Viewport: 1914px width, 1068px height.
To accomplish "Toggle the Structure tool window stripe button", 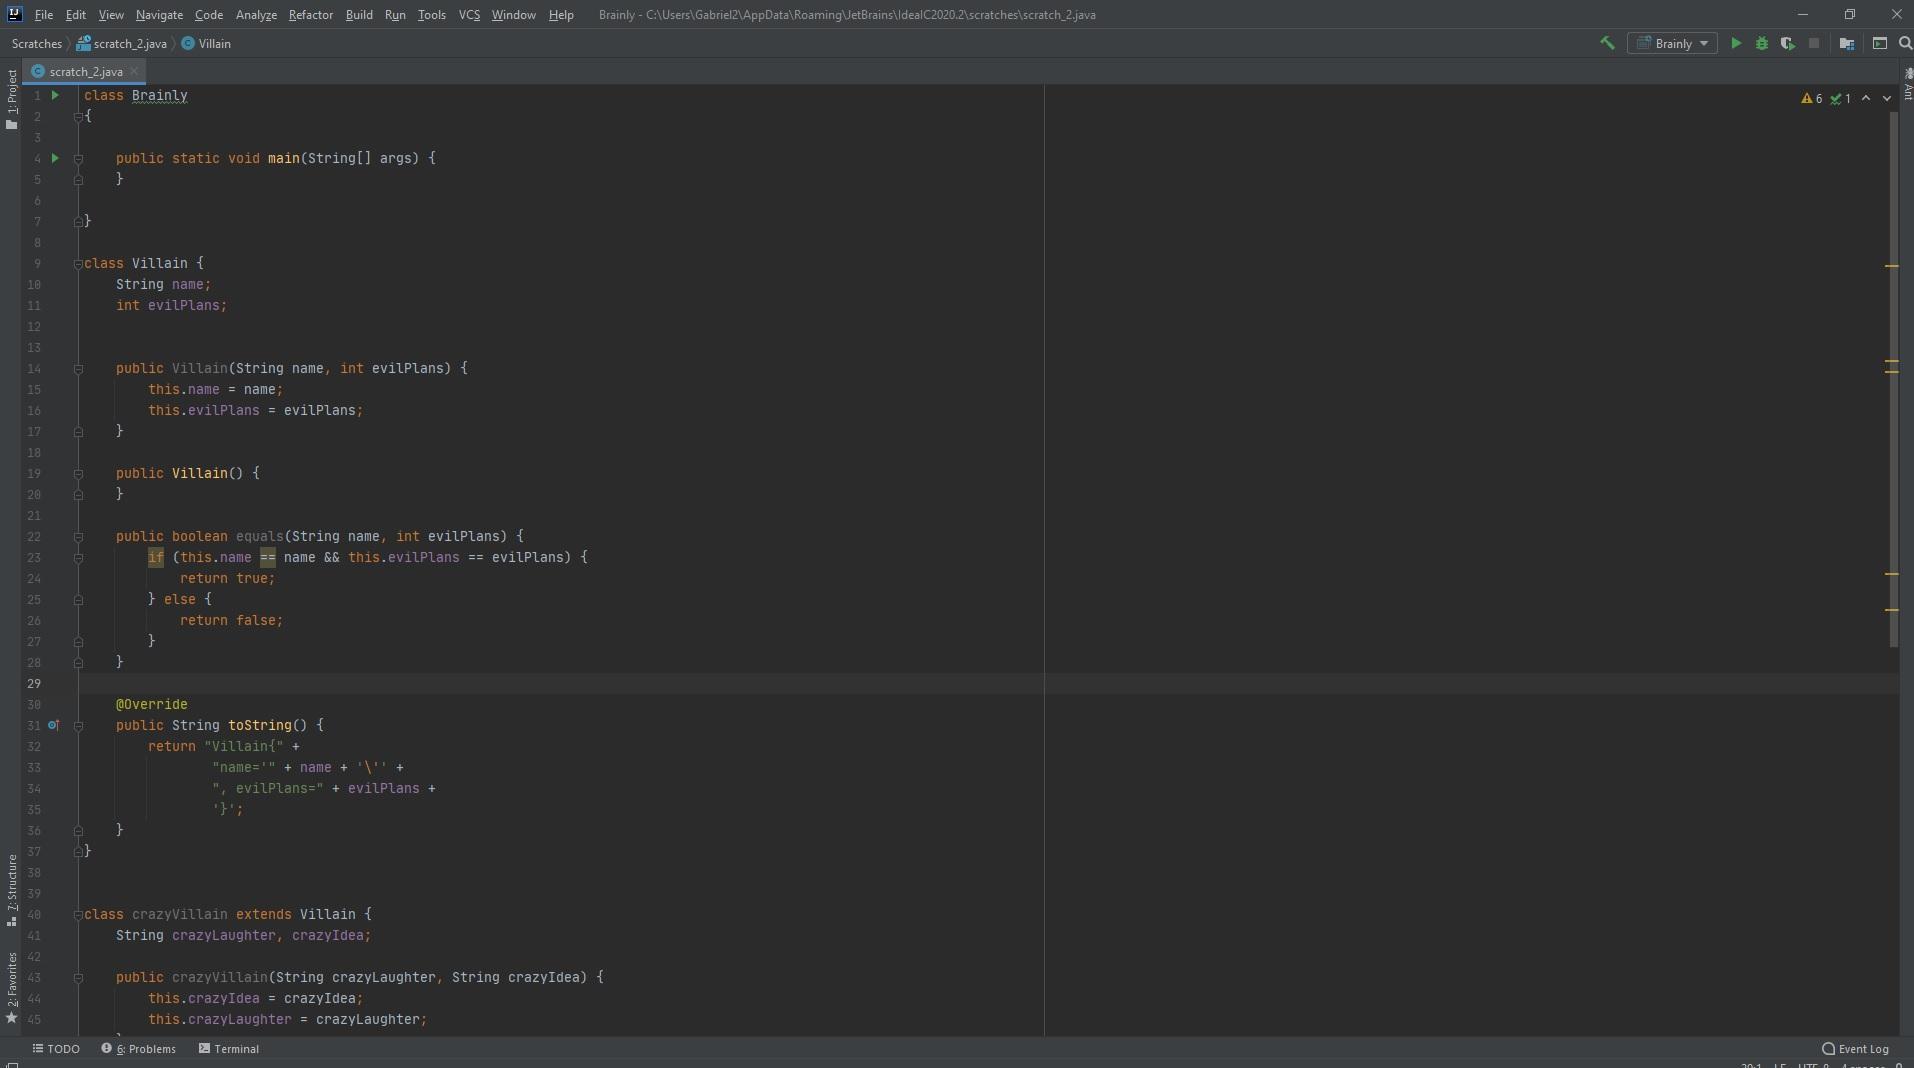I will [x=11, y=889].
